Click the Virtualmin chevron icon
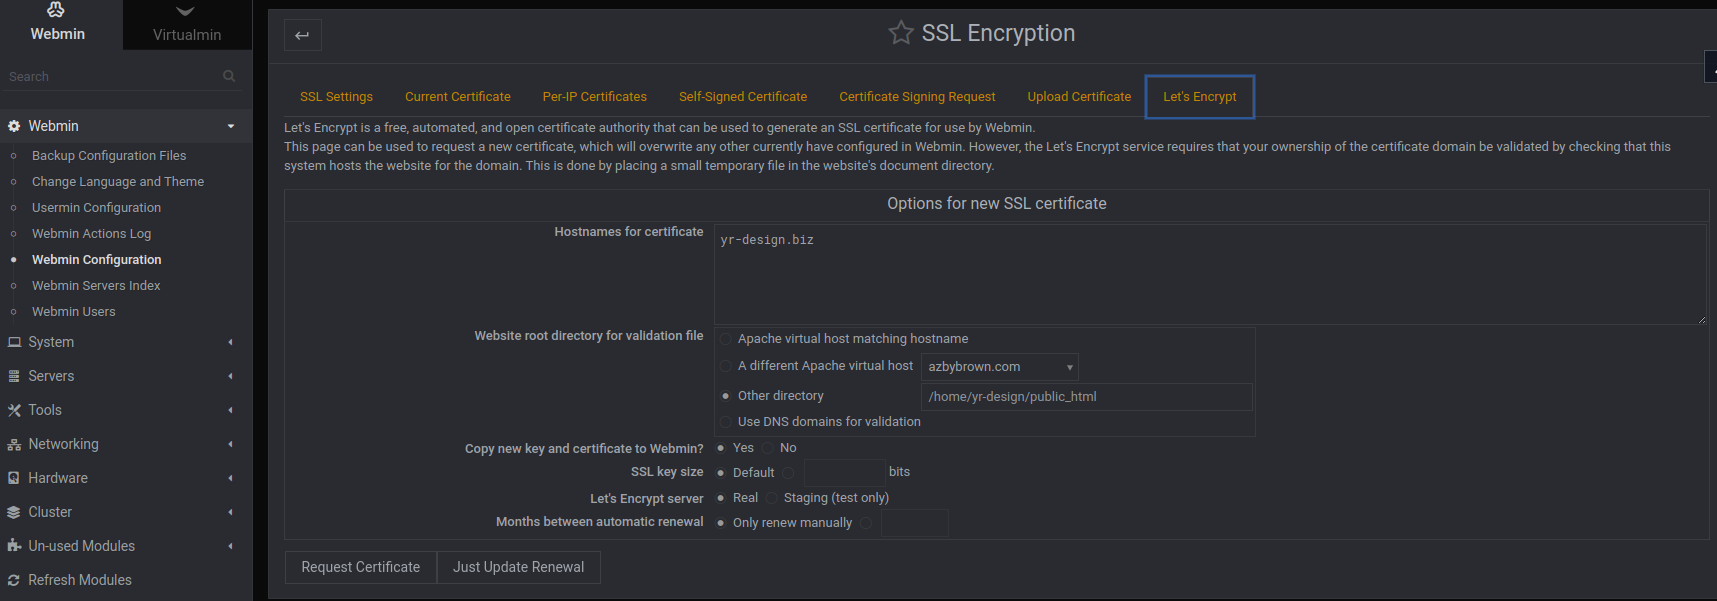Image resolution: width=1717 pixels, height=601 pixels. 185,12
